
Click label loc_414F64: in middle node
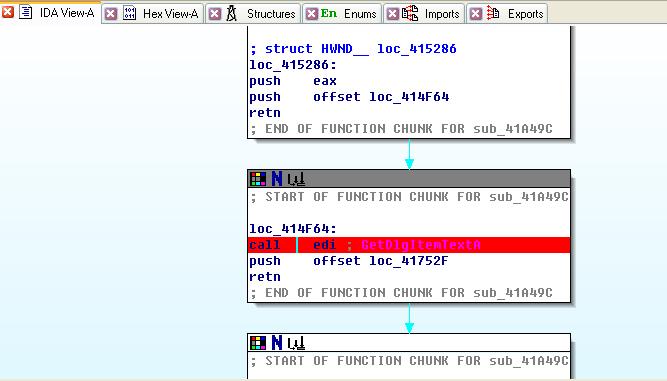(x=293, y=229)
